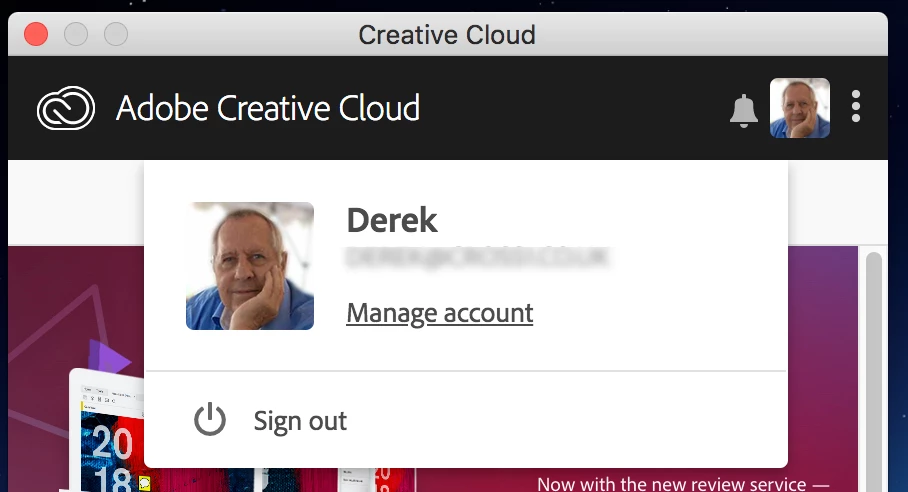Viewport: 908px width, 492px height.
Task: Open the Manage account link
Action: pos(440,313)
